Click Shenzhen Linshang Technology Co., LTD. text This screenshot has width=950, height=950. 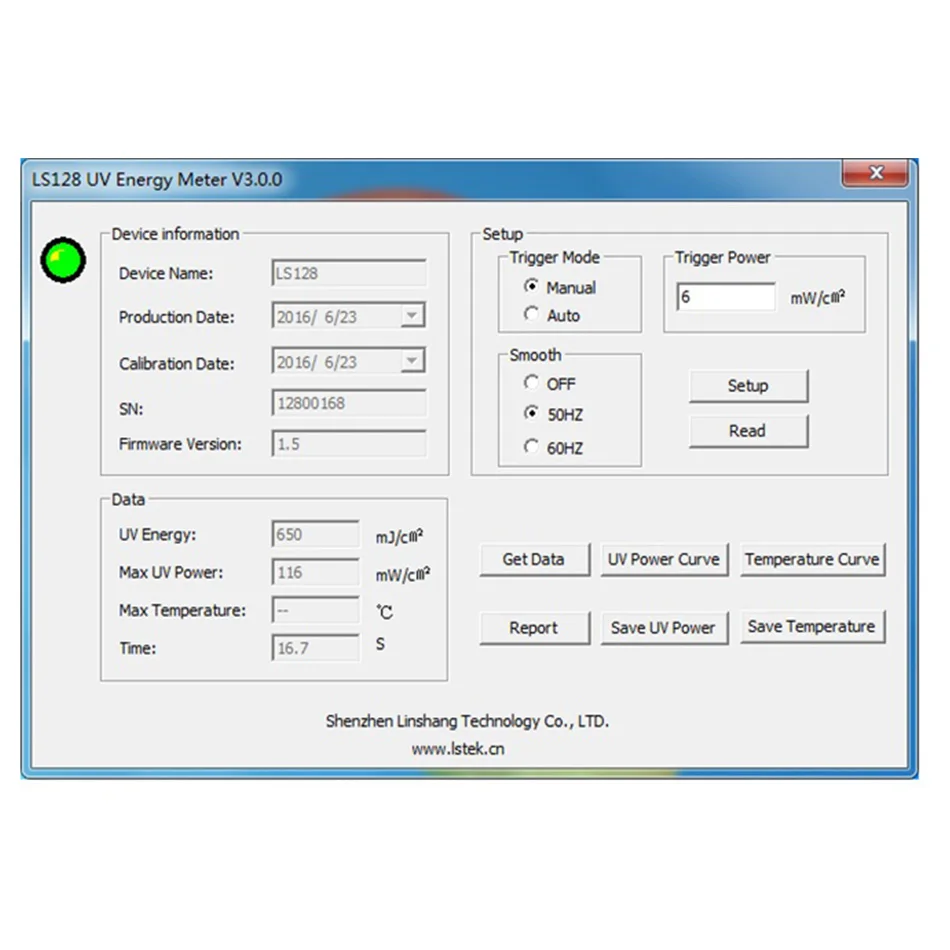click(x=467, y=721)
